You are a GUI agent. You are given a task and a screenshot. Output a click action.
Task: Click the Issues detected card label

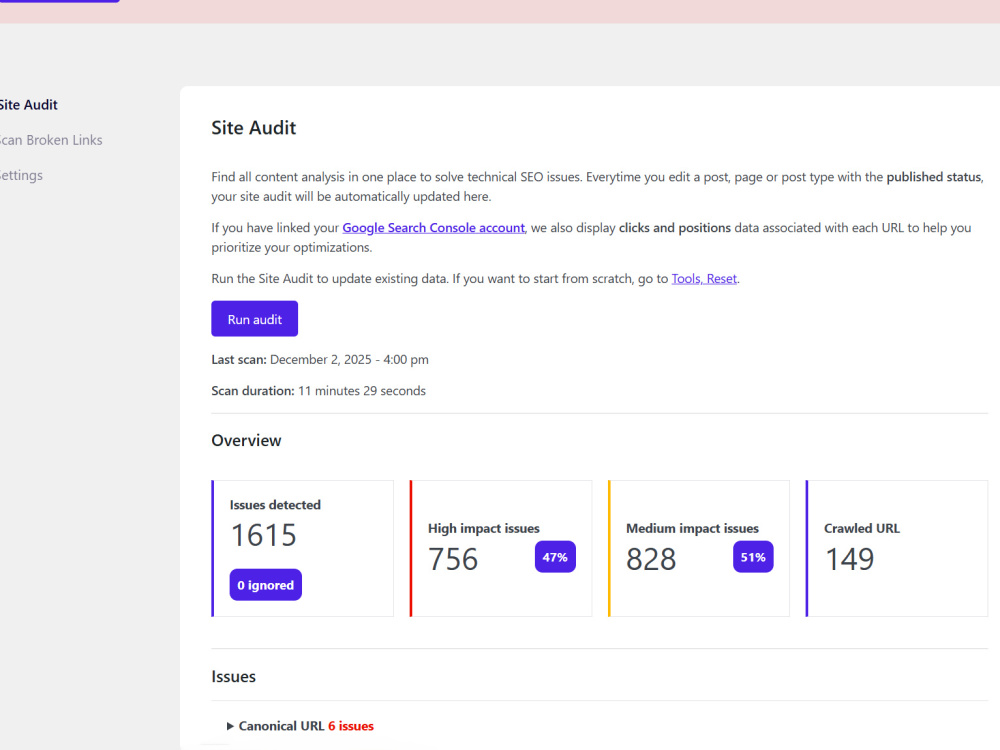(275, 505)
